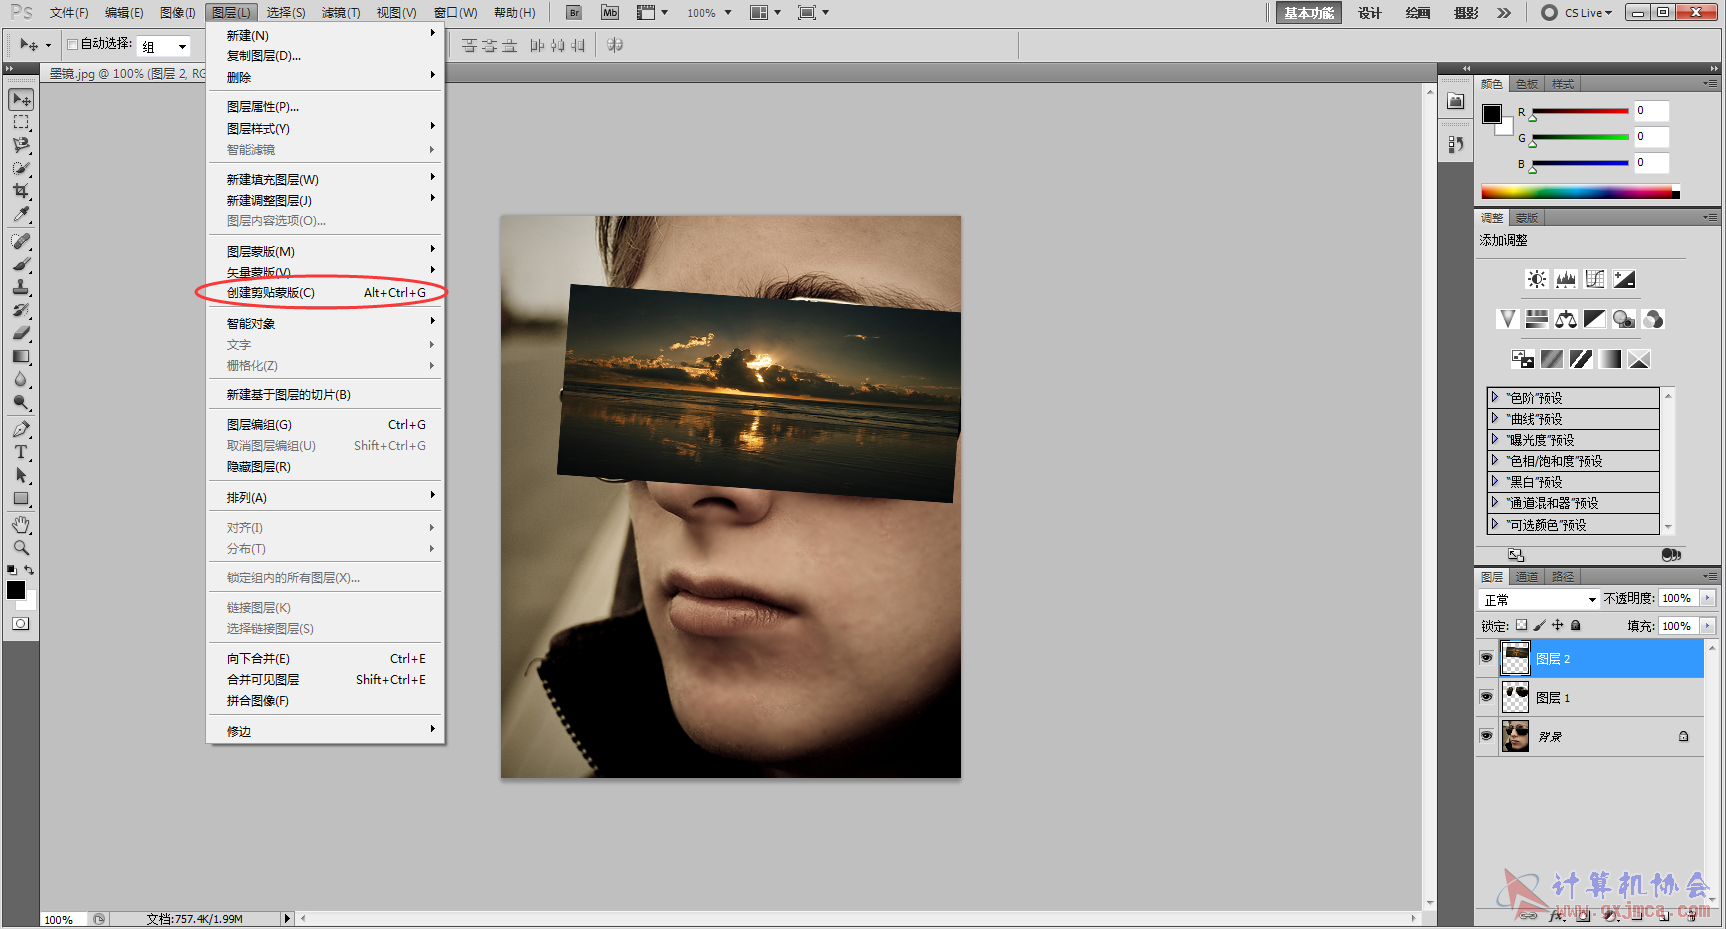
Task: Click the 基本功能 workspace button
Action: pyautogui.click(x=1309, y=13)
